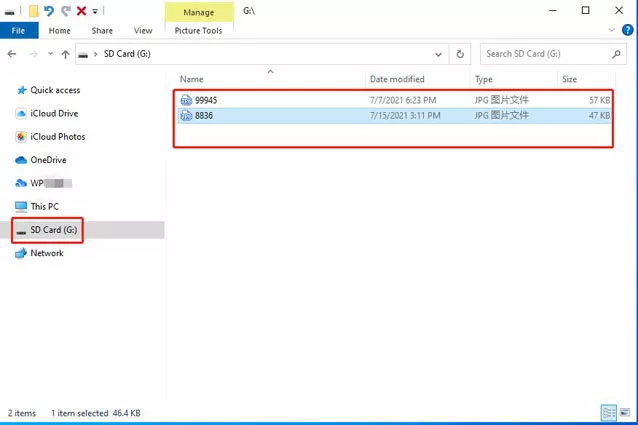Click the red Delete X icon

tap(81, 11)
